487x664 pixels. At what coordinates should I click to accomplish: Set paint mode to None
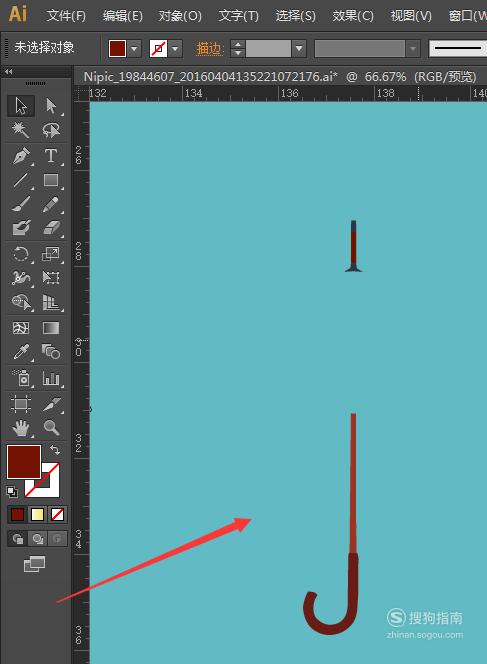point(57,514)
